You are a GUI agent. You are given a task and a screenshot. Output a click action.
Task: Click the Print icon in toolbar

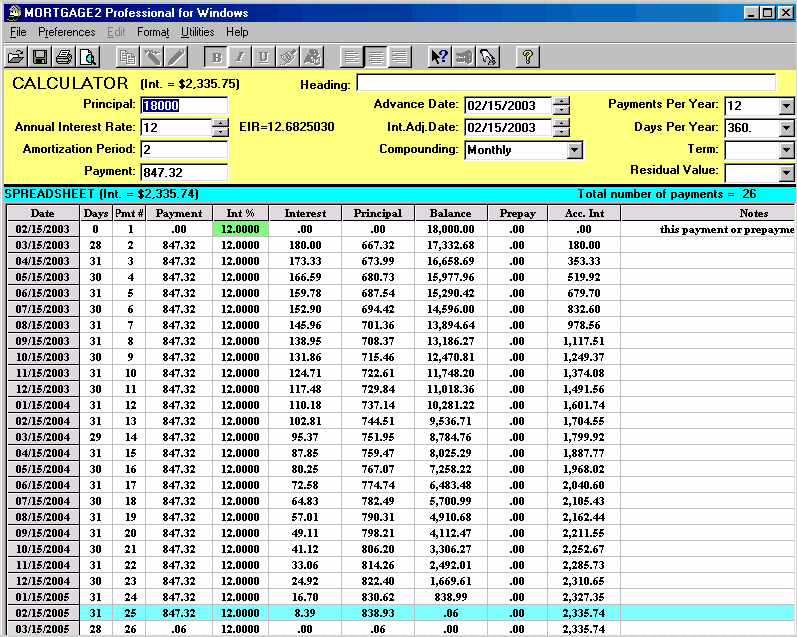click(64, 57)
